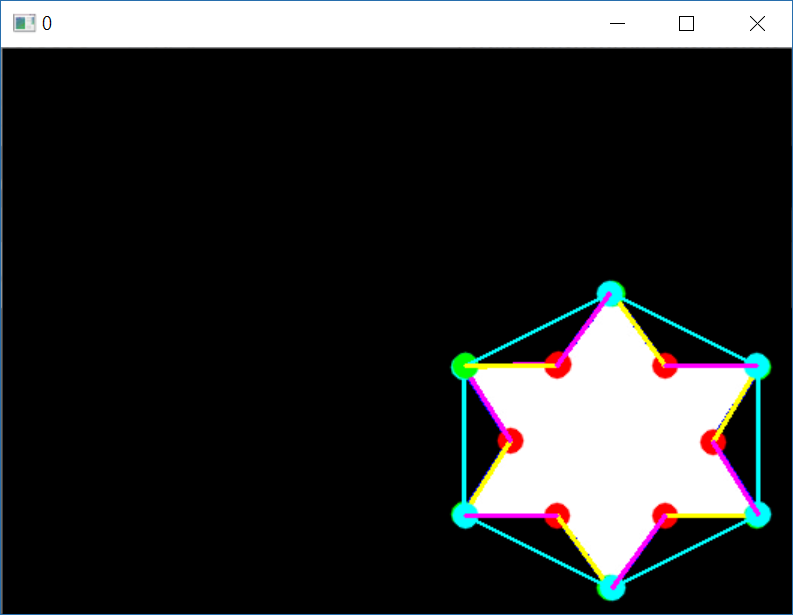This screenshot has width=793, height=615.
Task: Click the lower-left cyan vertex dot
Action: click(x=464, y=515)
